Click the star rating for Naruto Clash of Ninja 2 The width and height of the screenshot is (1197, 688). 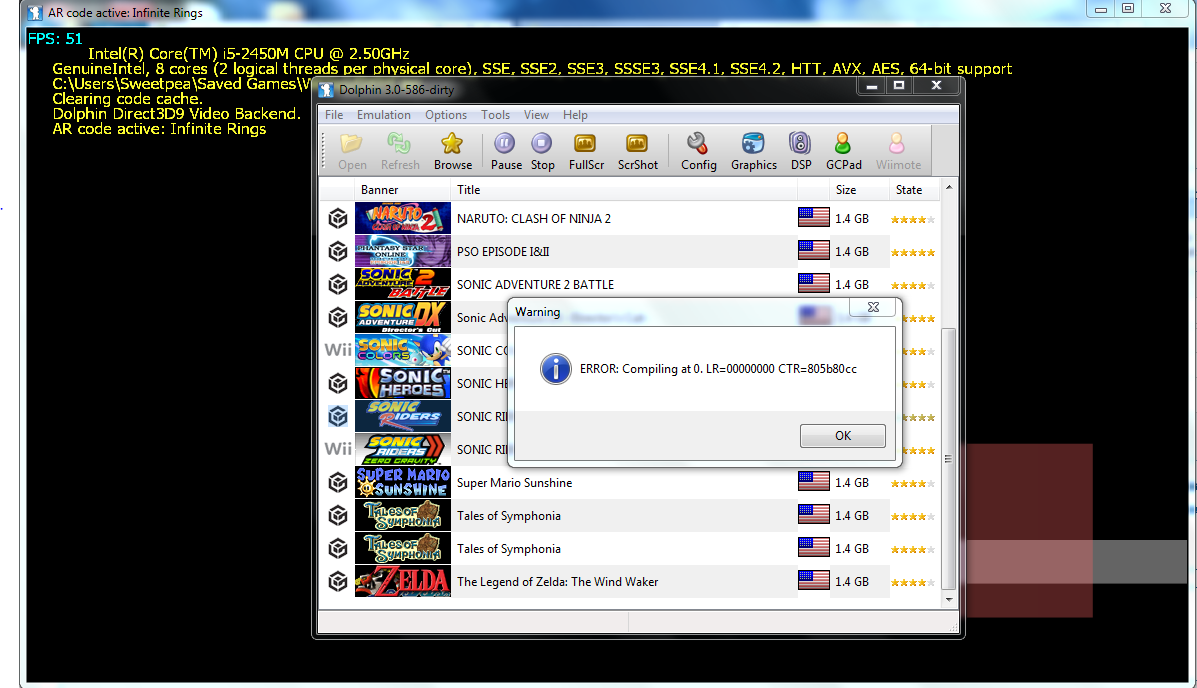click(x=912, y=219)
